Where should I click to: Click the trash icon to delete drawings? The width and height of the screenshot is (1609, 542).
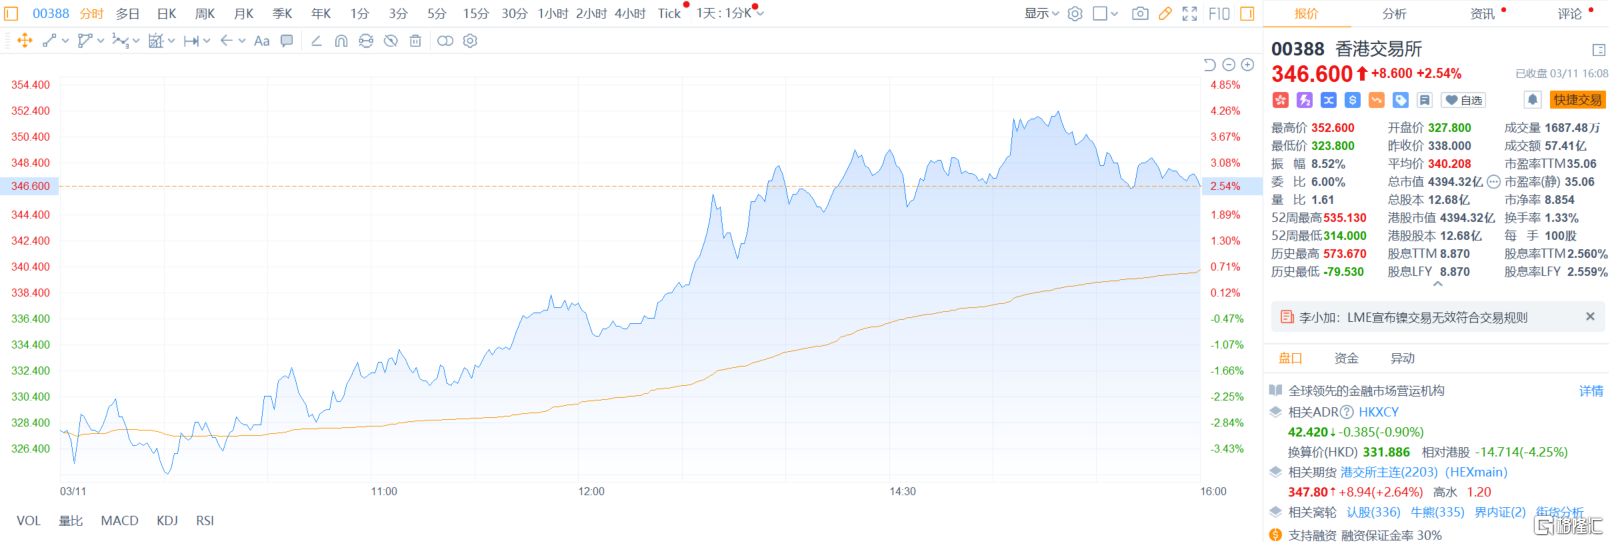tap(415, 41)
